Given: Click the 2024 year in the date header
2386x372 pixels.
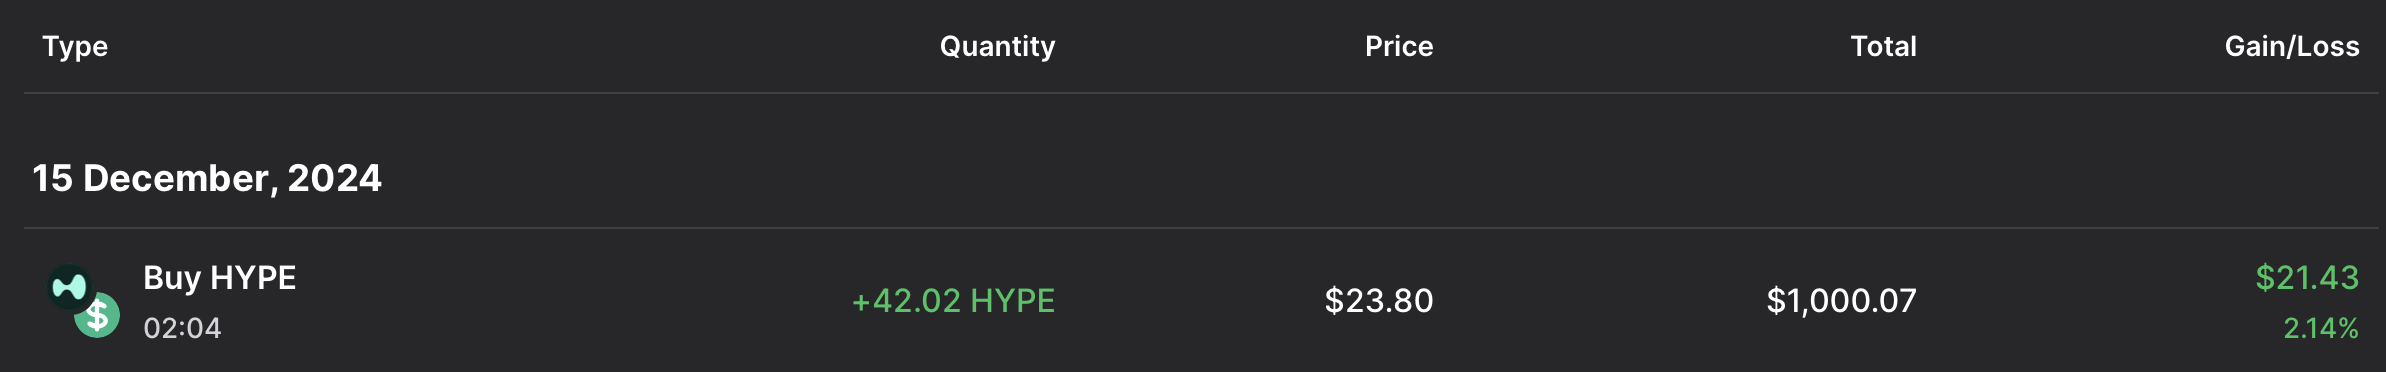Looking at the screenshot, I should point(334,178).
